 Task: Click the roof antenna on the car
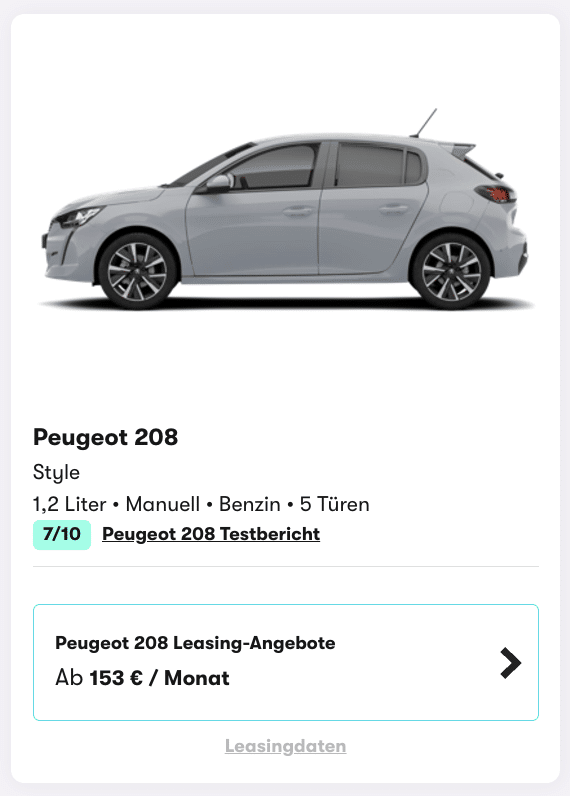pyautogui.click(x=424, y=123)
